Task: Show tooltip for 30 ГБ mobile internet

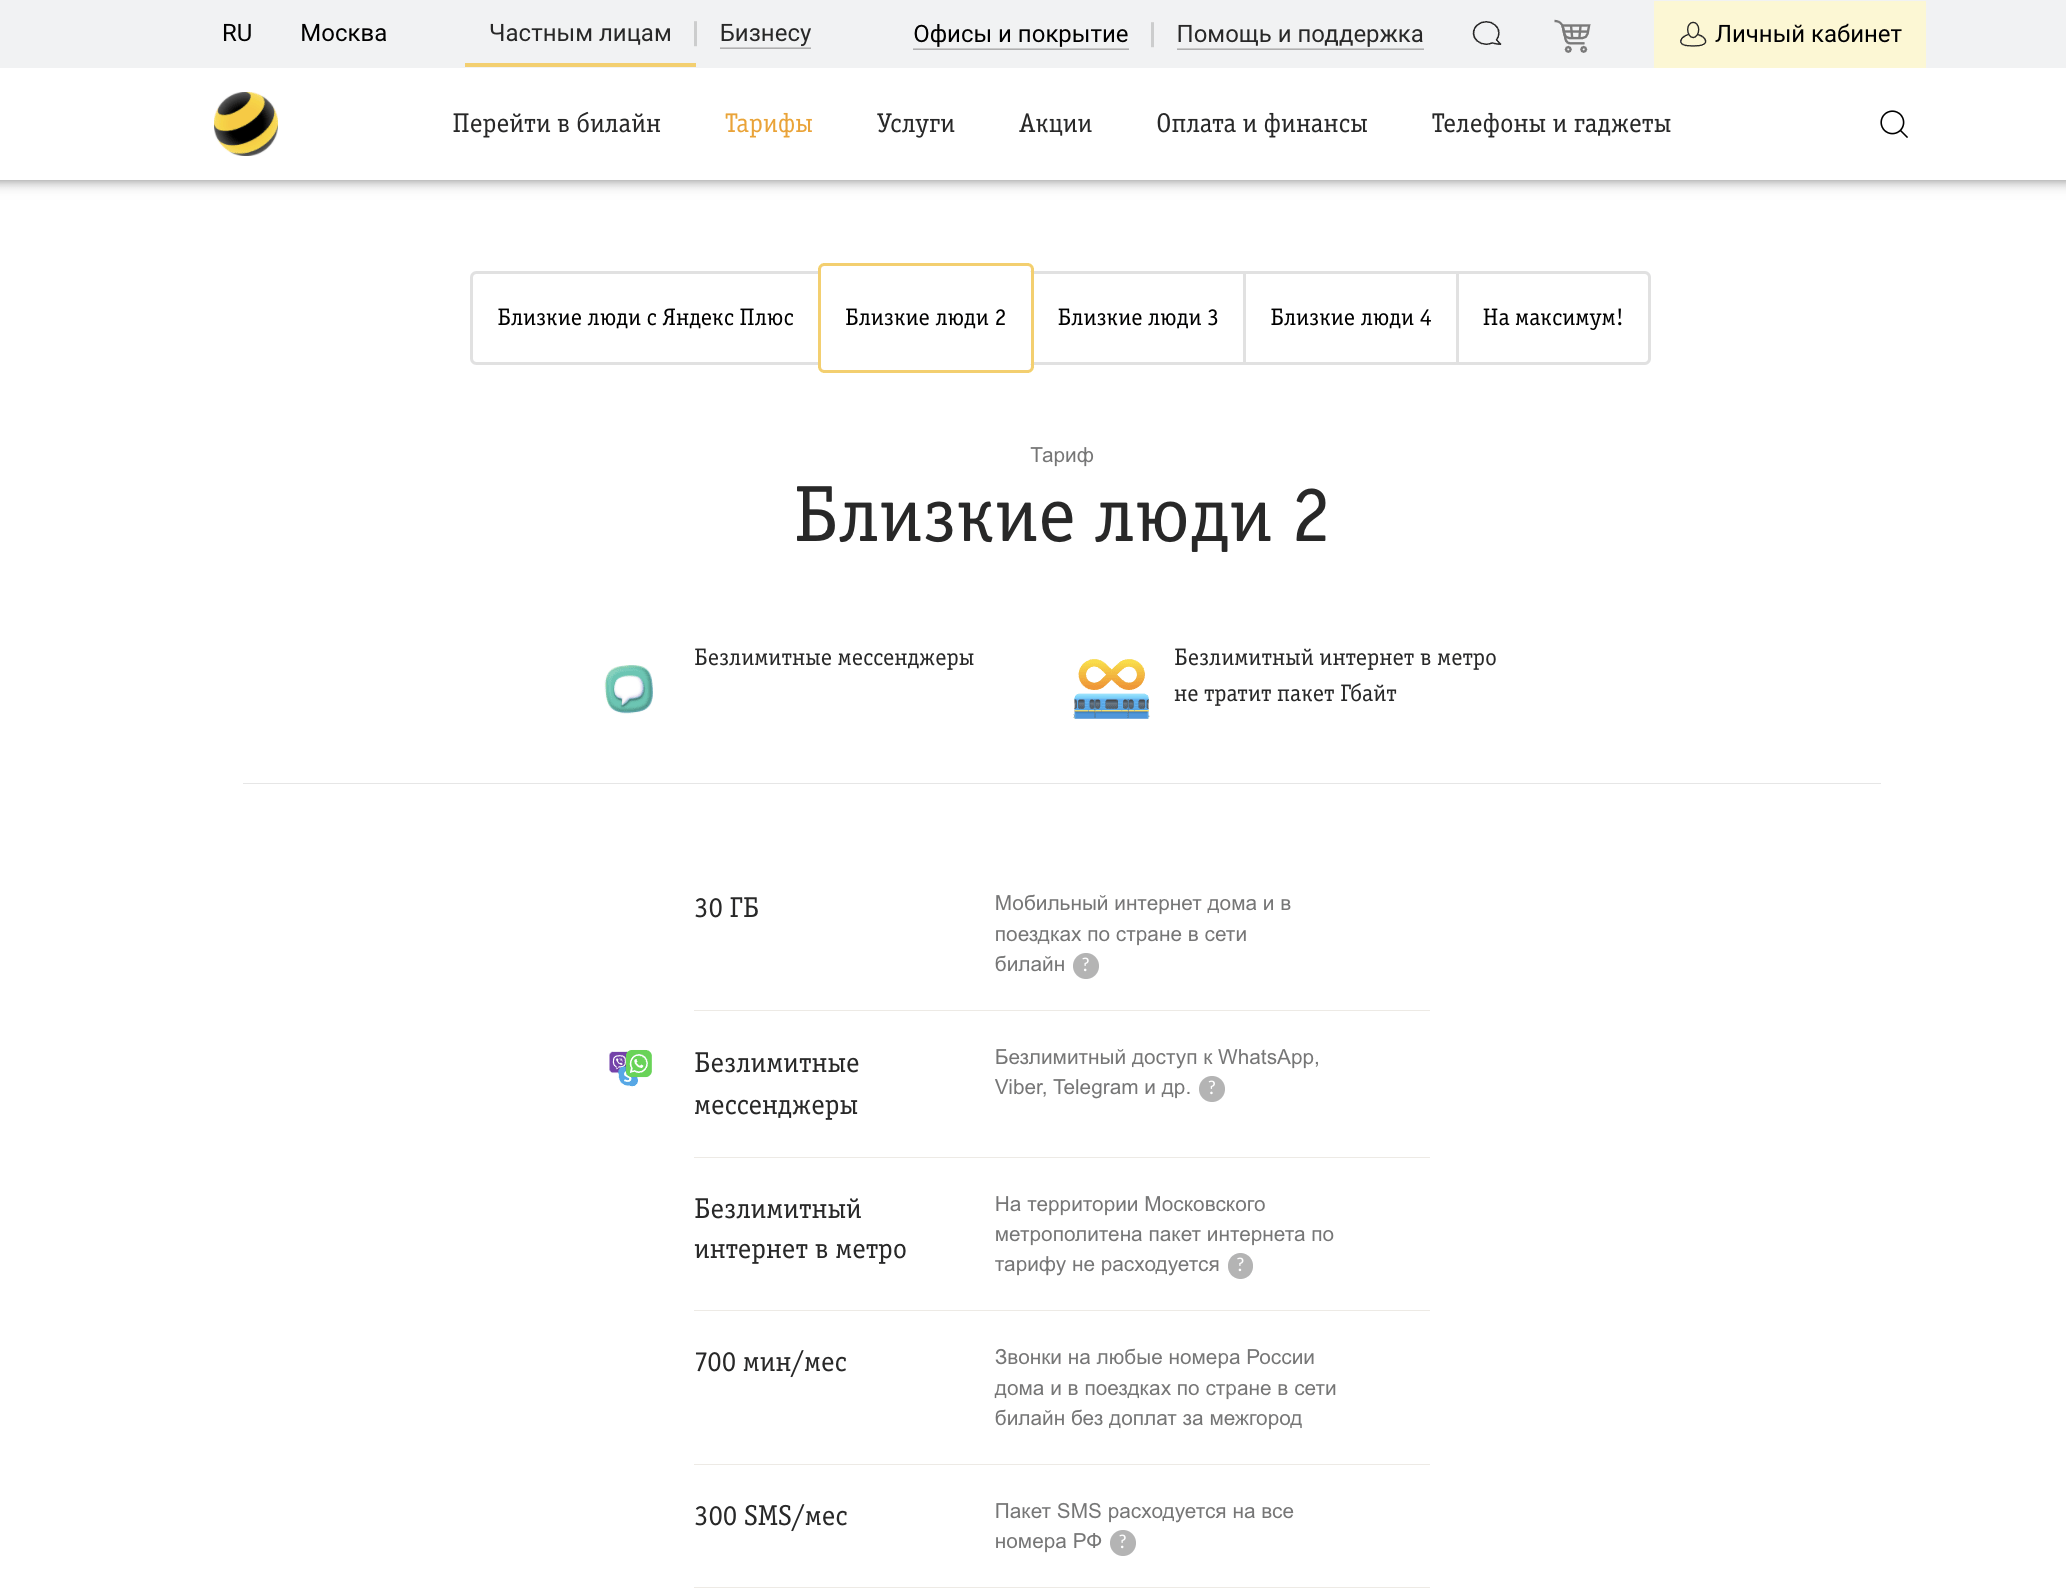Action: click(1086, 965)
